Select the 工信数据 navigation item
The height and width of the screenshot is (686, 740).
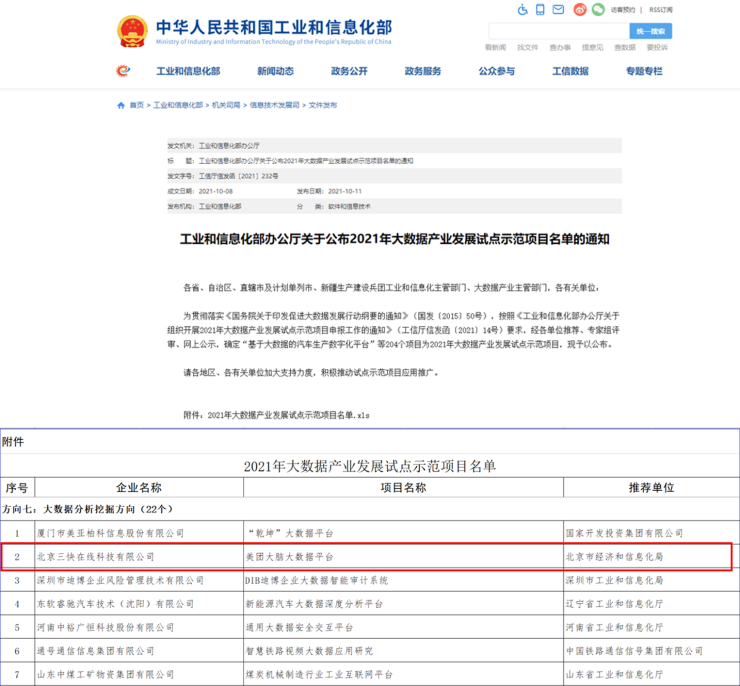(570, 72)
